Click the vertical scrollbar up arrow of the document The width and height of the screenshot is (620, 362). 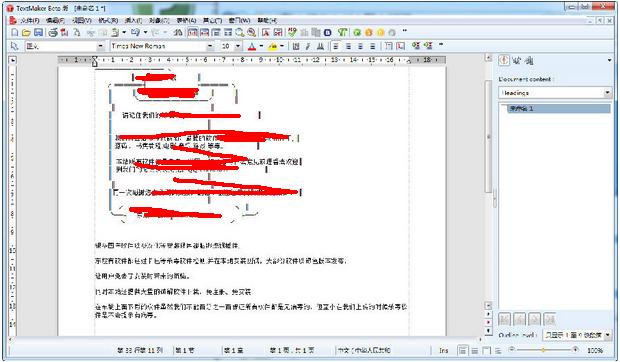coord(489,58)
